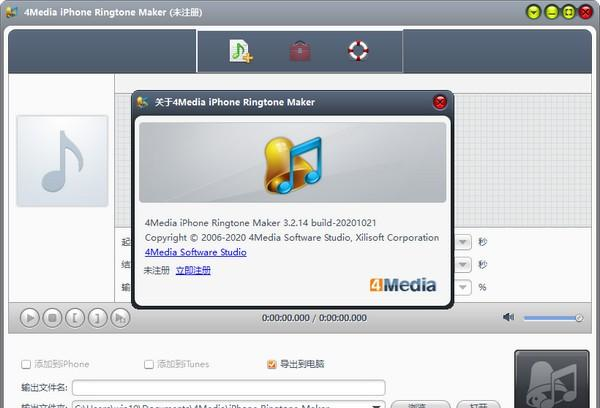Adjust the volume slider
Screen dimensions: 600x408
point(553,318)
